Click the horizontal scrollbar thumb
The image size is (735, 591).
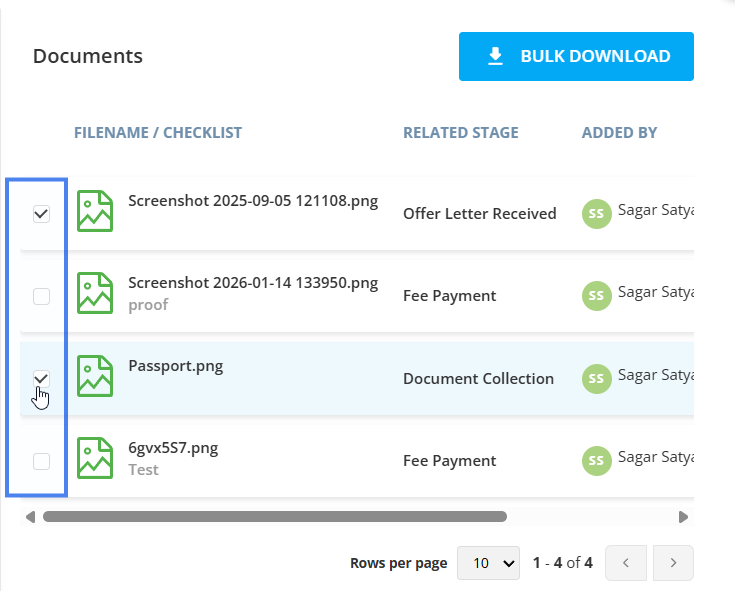click(275, 516)
